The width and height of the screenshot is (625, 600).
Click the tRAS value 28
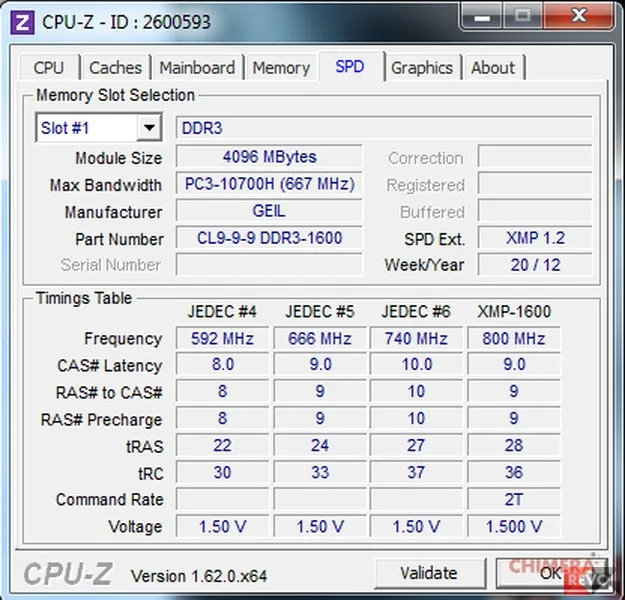[514, 445]
